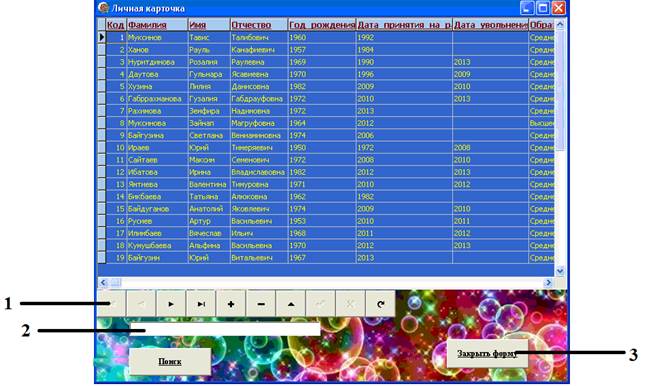
Task: Click the triangle edit record button
Action: point(291,304)
